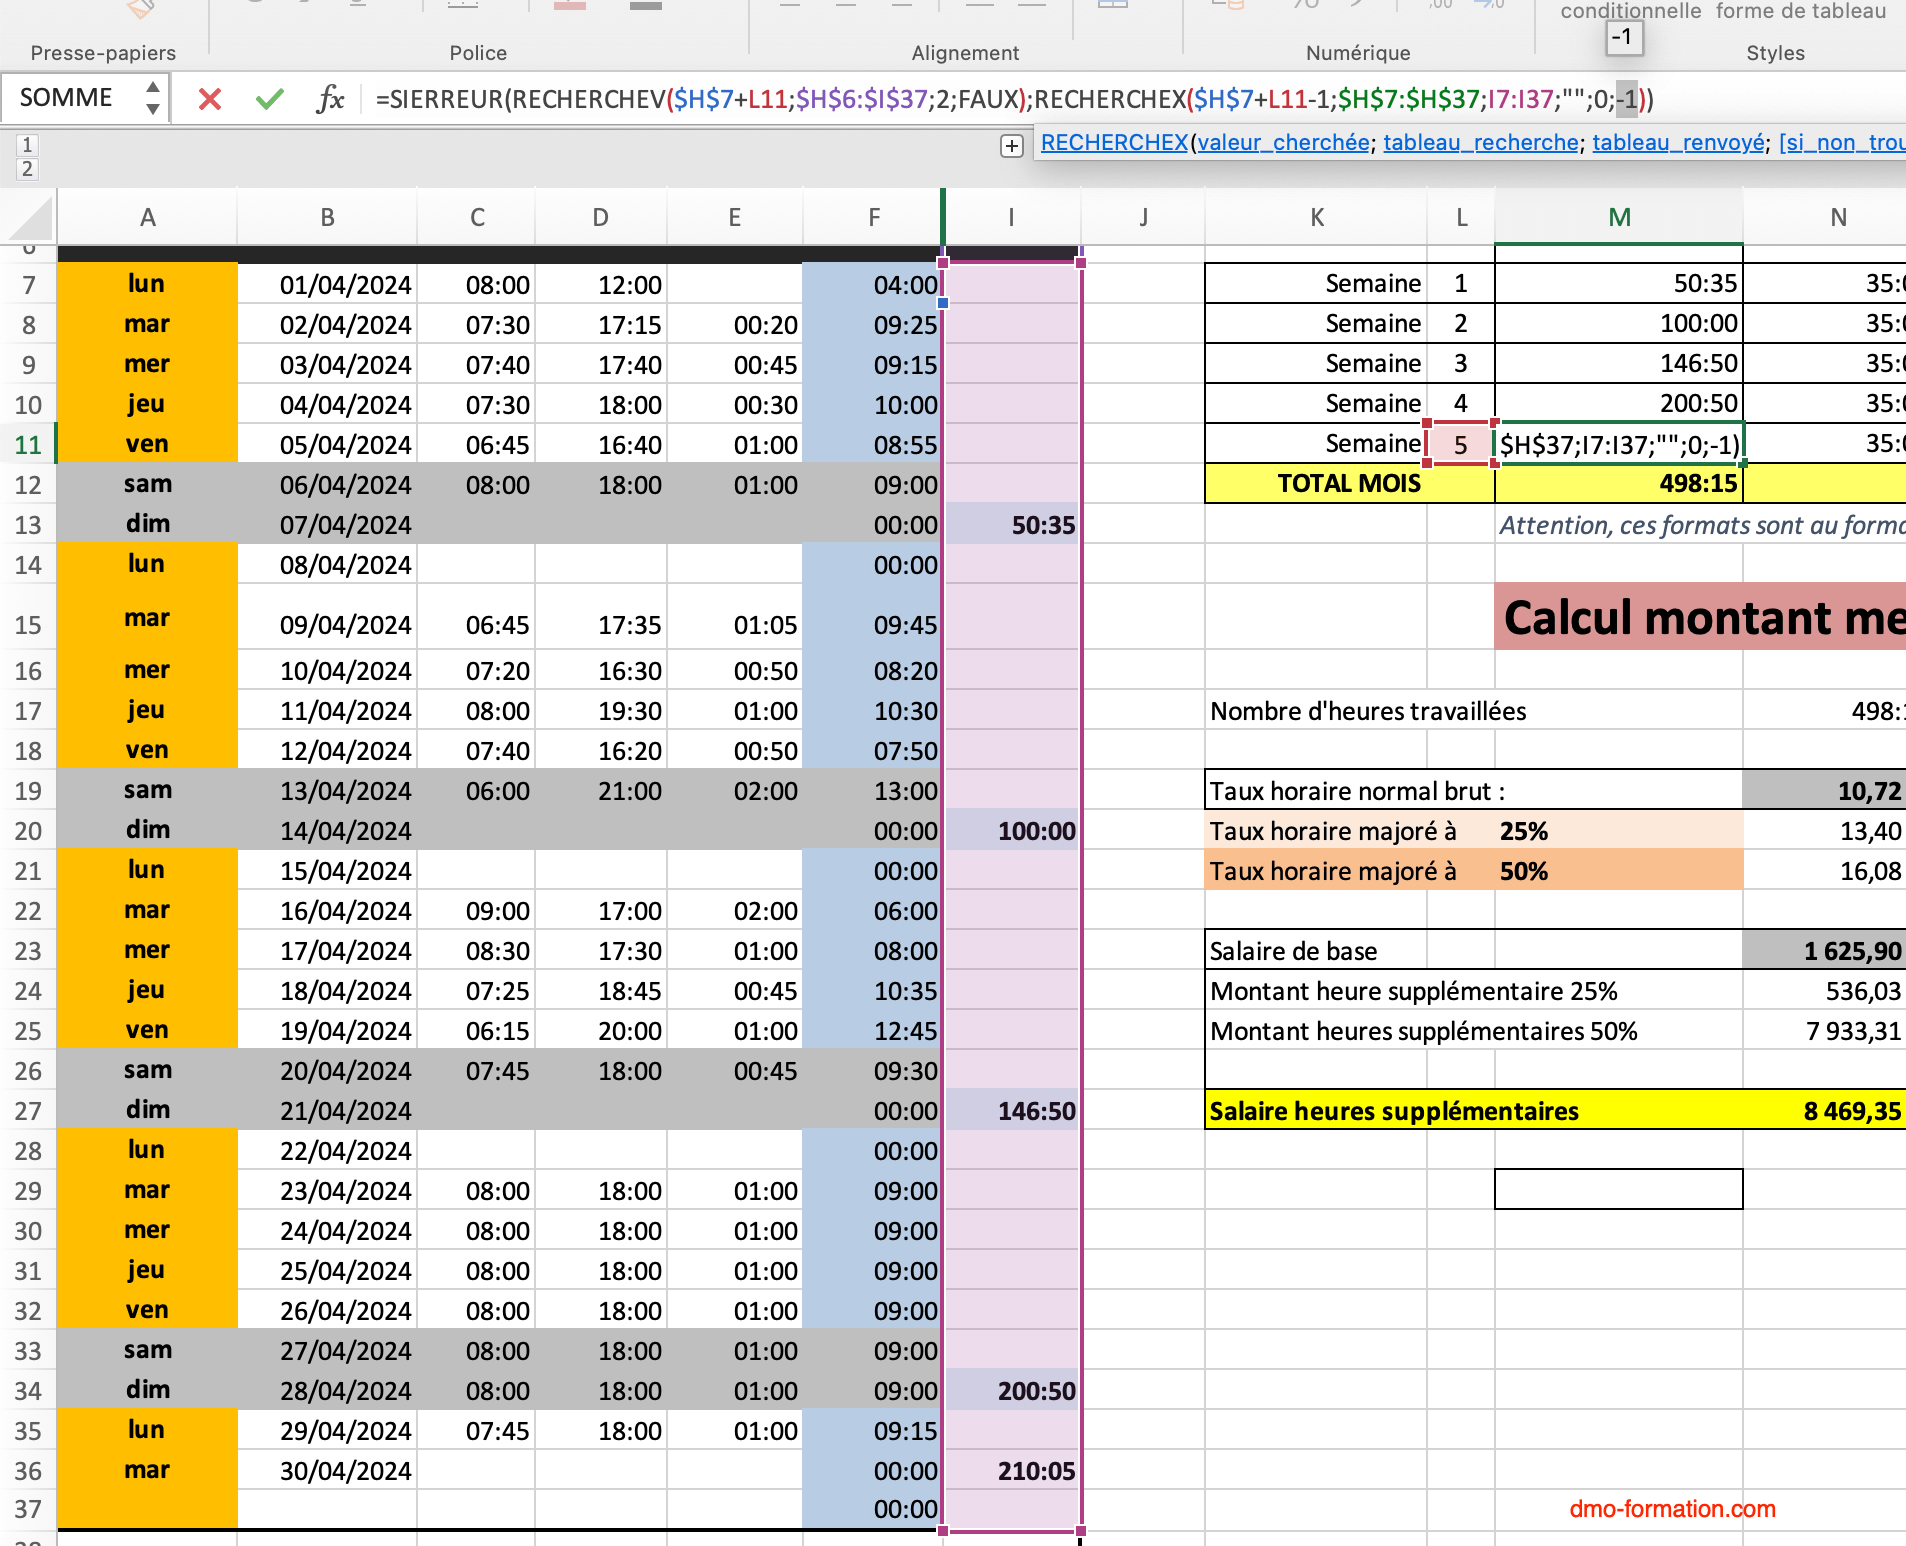Click the tableau_recherche argument link

click(x=1480, y=142)
